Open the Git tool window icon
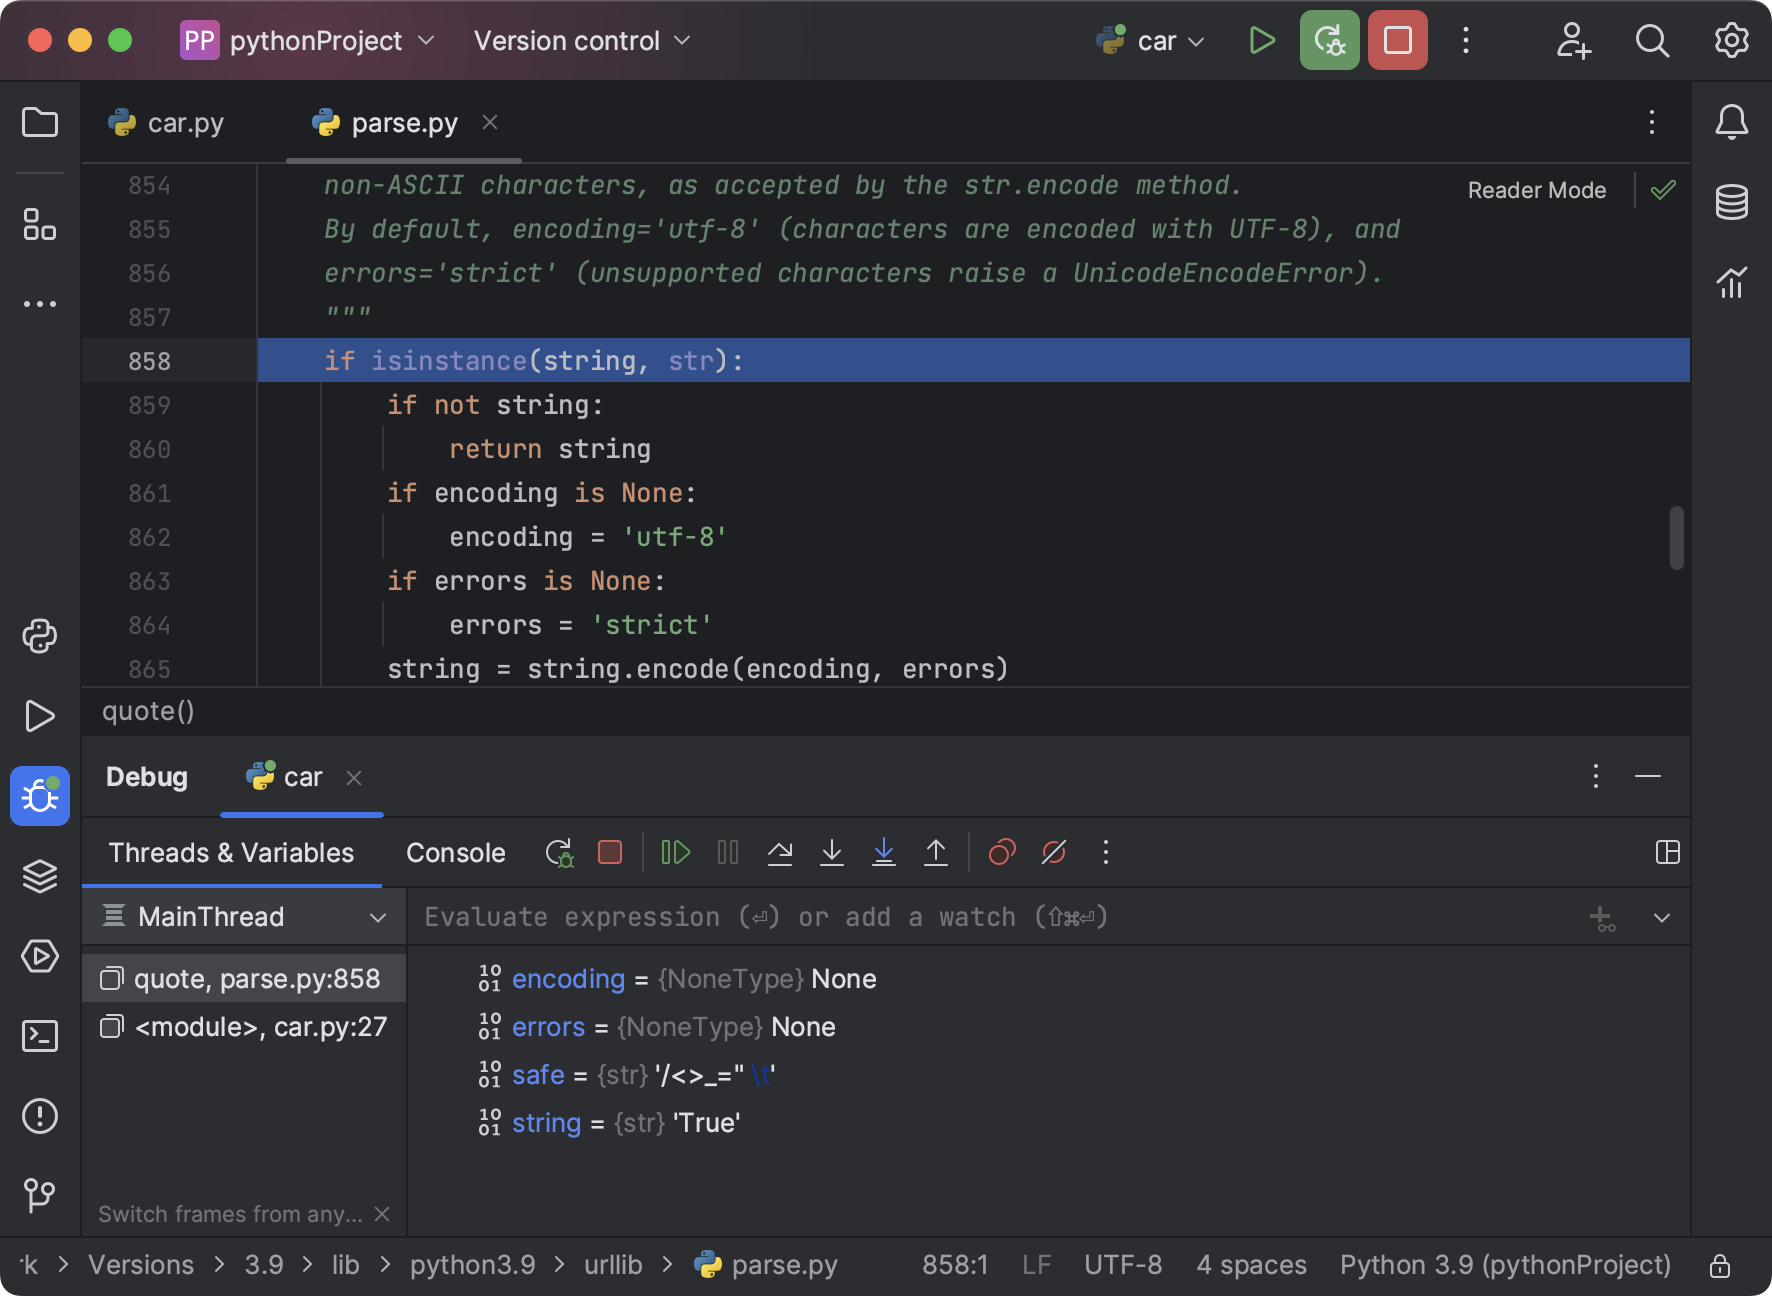Image resolution: width=1772 pixels, height=1296 pixels. 40,1195
